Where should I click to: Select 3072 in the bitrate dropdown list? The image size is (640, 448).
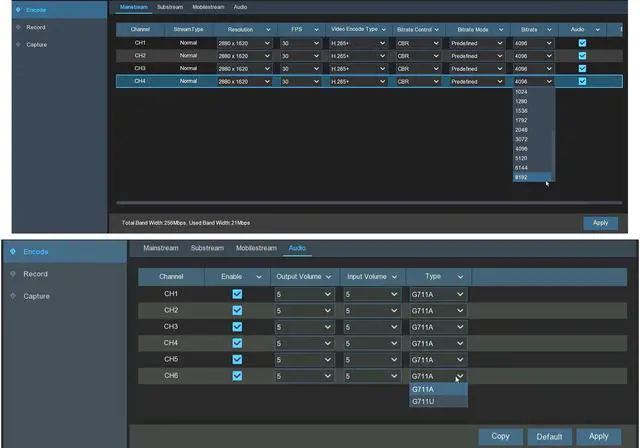(532, 139)
